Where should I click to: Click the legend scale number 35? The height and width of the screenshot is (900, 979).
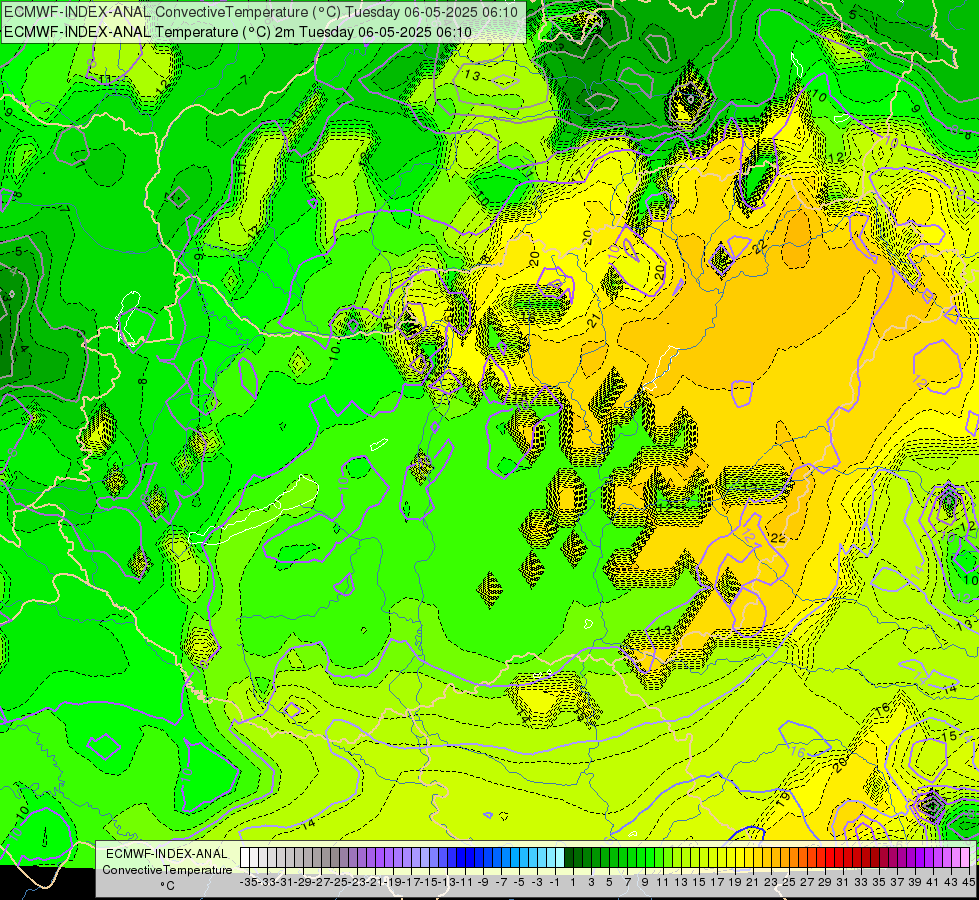[879, 882]
